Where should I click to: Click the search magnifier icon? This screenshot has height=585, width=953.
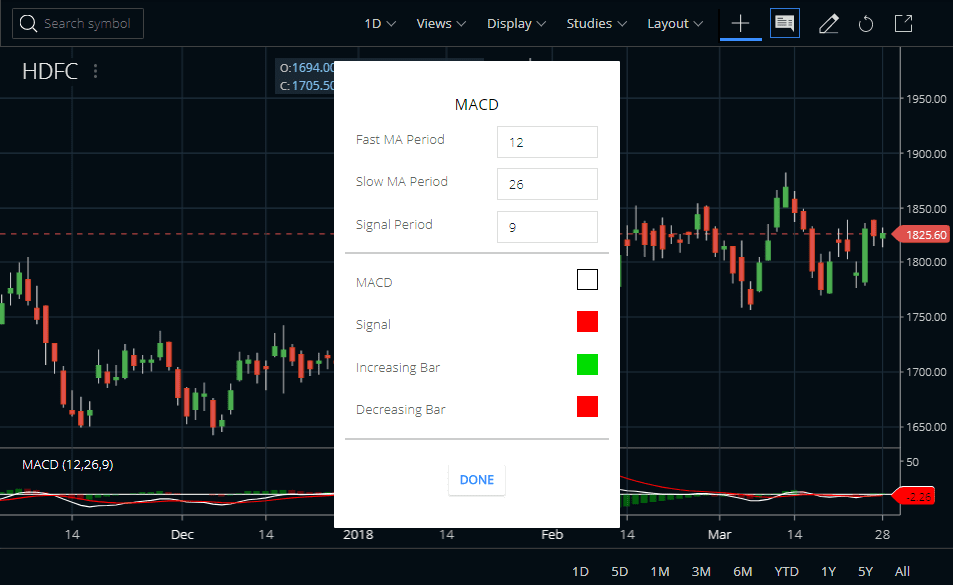tap(28, 24)
